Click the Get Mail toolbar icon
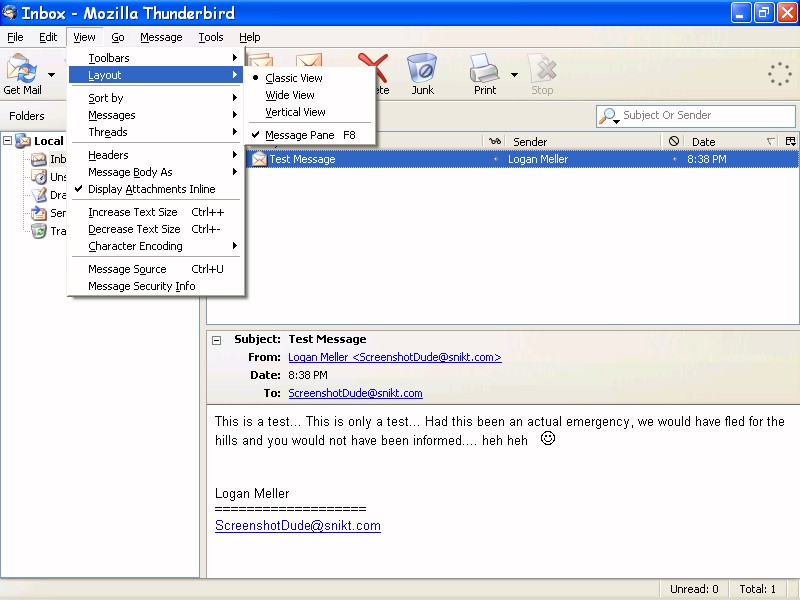 (x=22, y=68)
